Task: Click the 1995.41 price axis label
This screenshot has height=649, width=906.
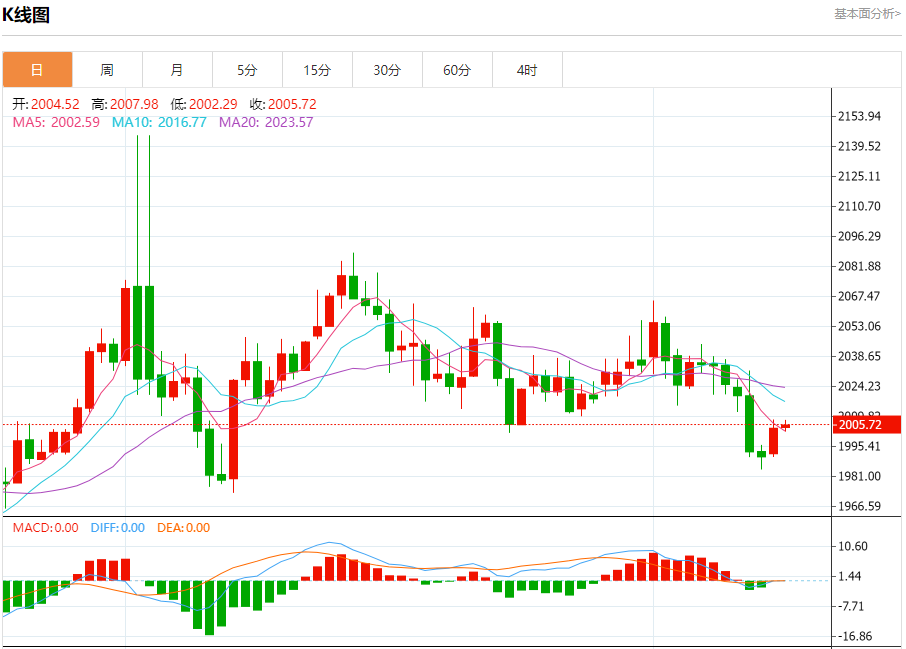Action: coord(860,446)
